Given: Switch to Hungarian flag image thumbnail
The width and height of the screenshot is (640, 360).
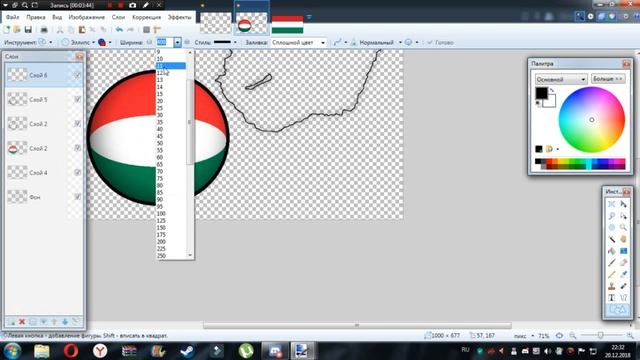Looking at the screenshot, I should [287, 24].
